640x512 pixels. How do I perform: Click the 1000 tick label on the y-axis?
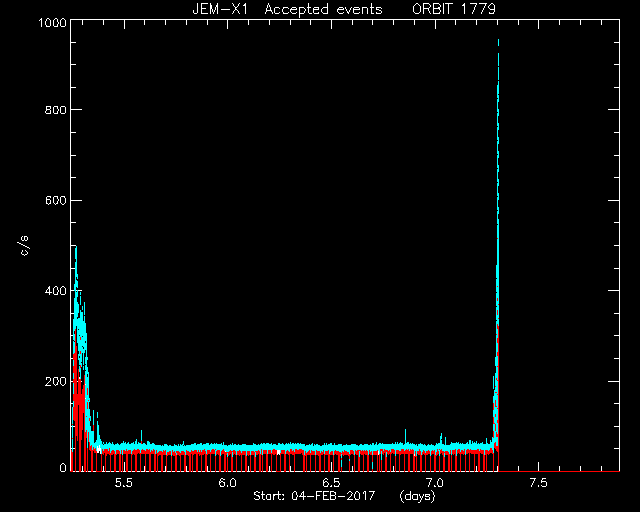tap(52, 22)
